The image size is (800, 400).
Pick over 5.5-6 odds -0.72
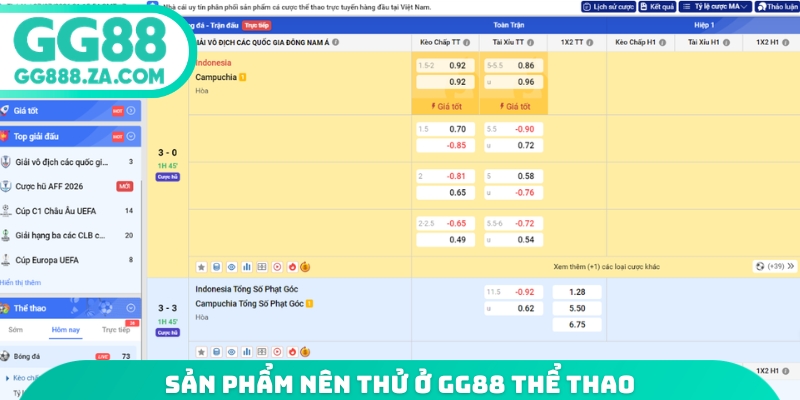coord(513,223)
